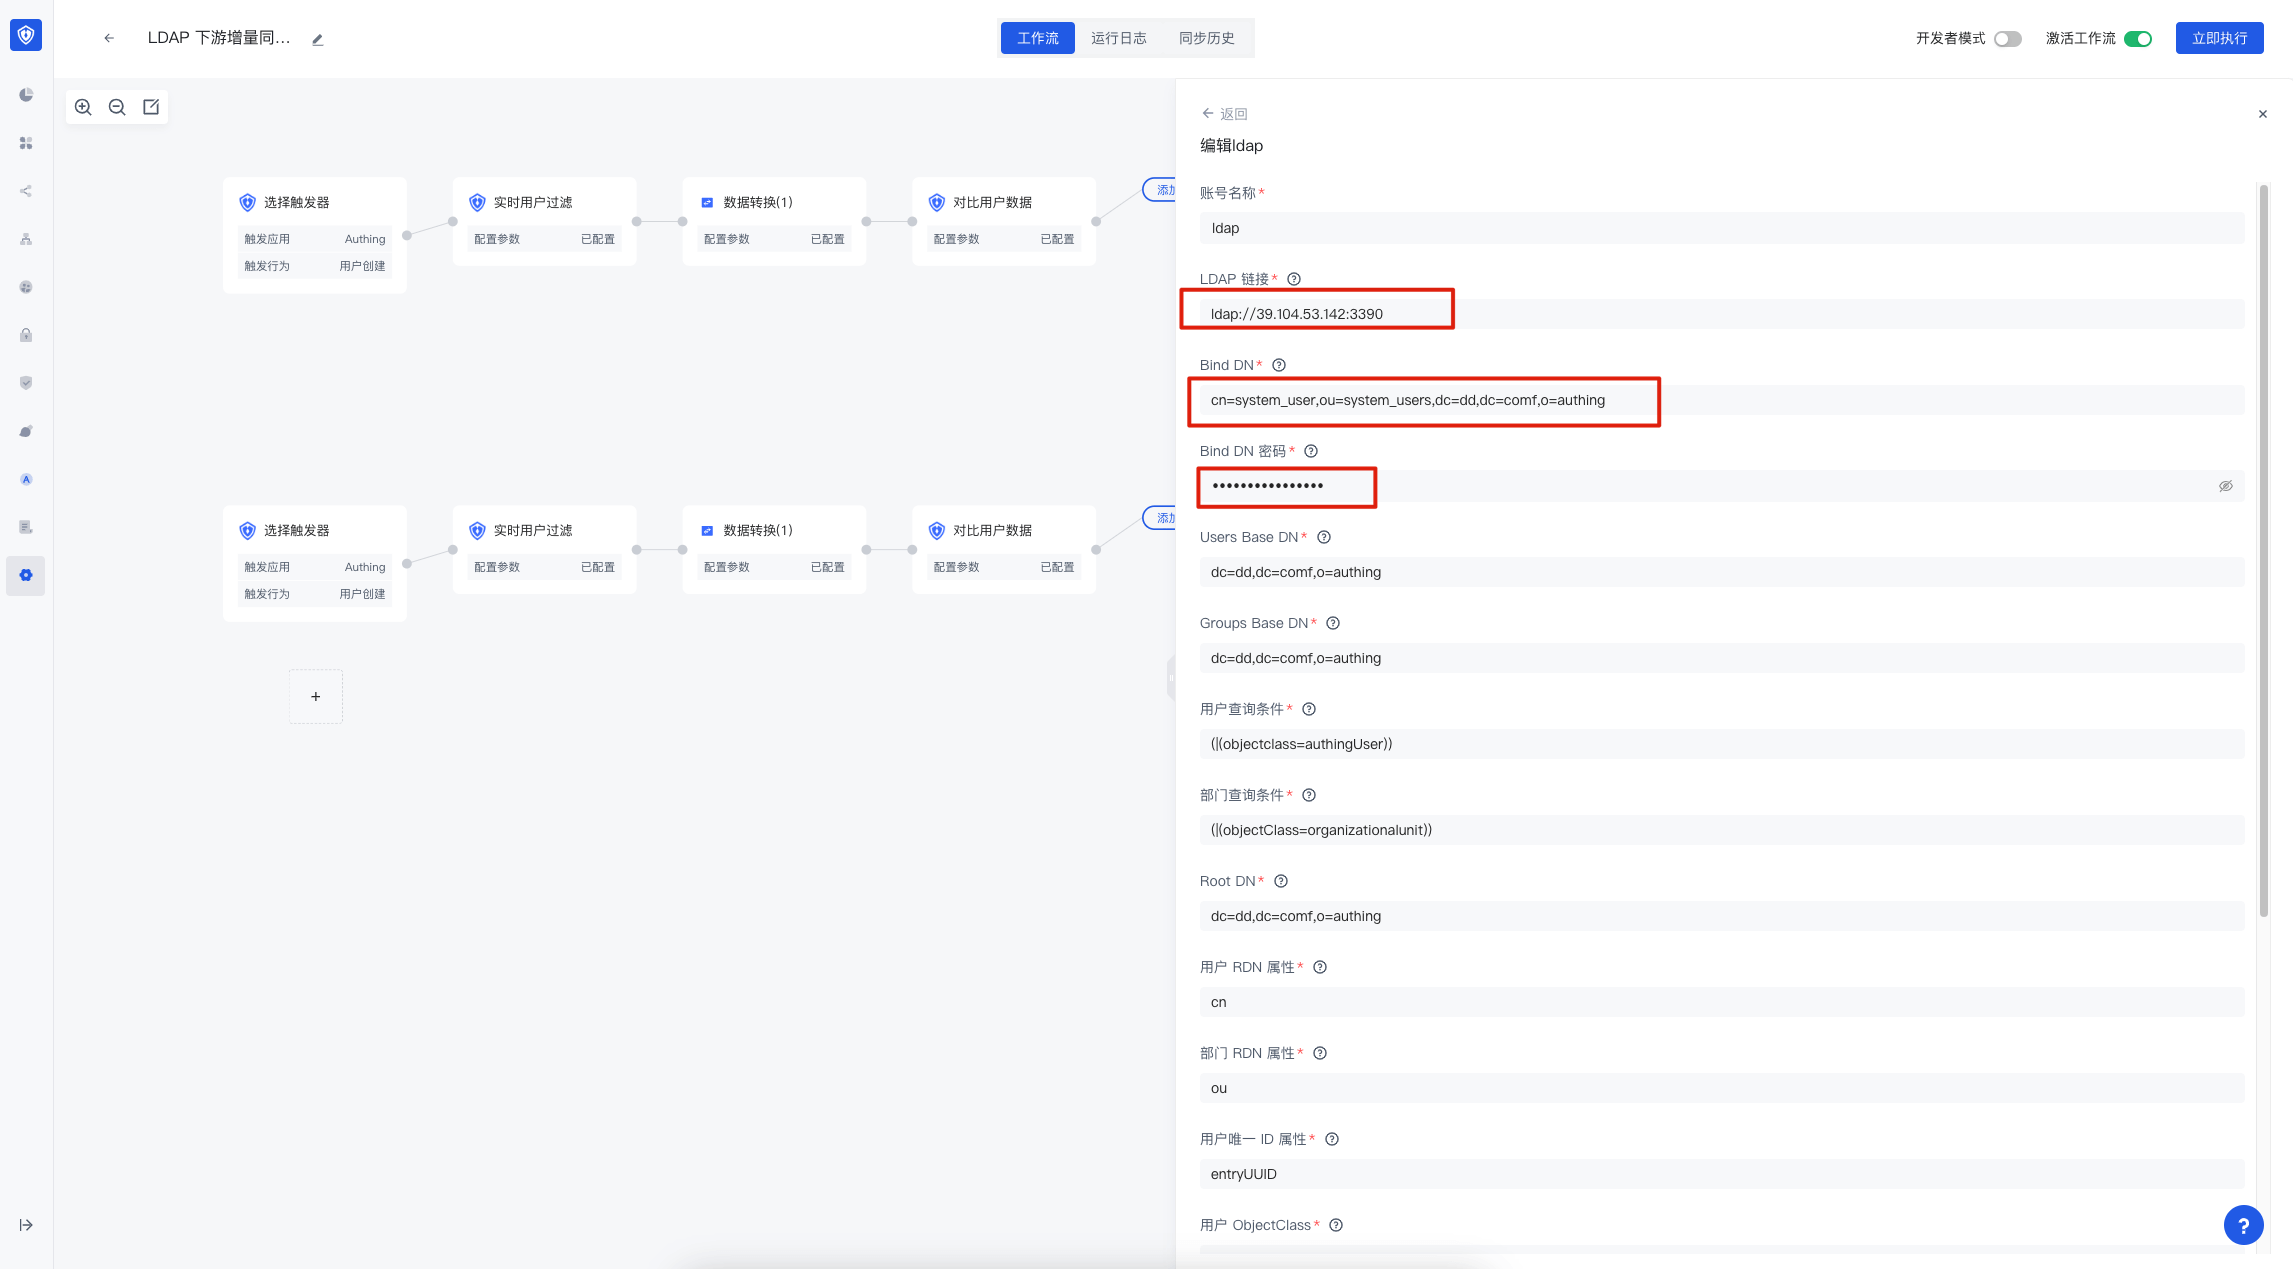Image resolution: width=2293 pixels, height=1269 pixels.
Task: Click the gear icon in left sidebar
Action: [26, 575]
